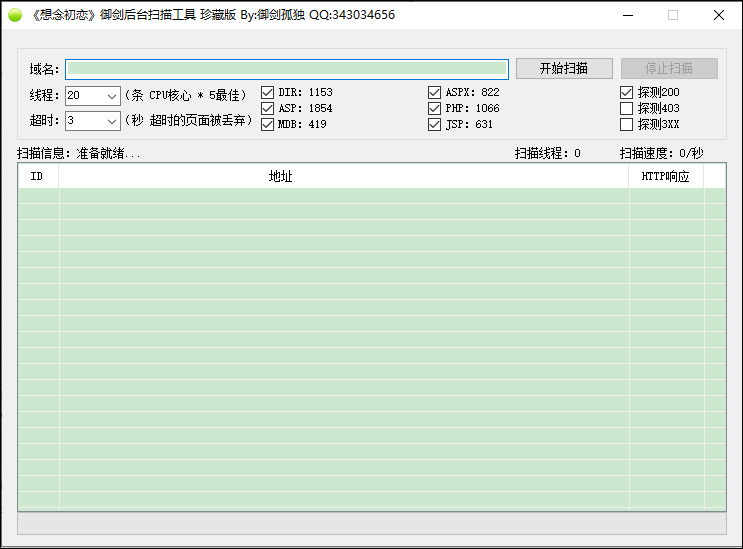Toggle the DIR: 1153 checkbox

tap(267, 92)
